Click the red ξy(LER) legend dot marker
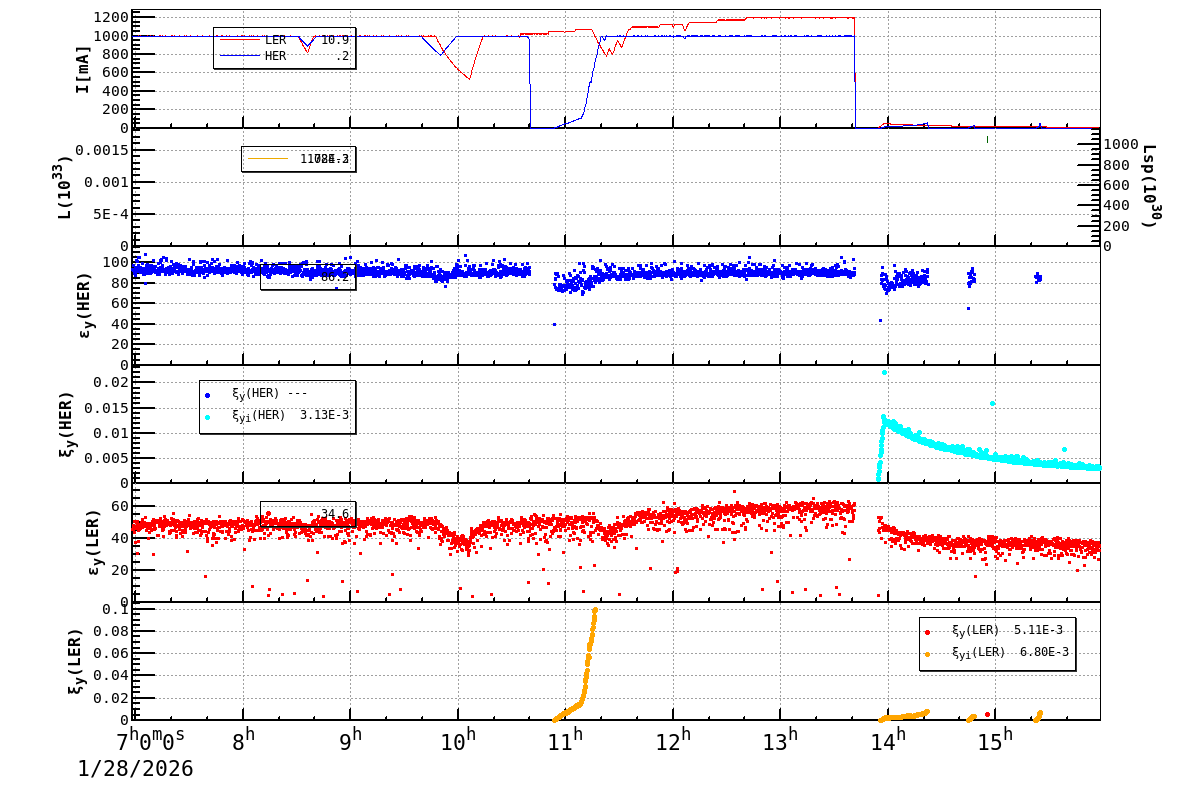The width and height of the screenshot is (1200, 798). [x=927, y=632]
